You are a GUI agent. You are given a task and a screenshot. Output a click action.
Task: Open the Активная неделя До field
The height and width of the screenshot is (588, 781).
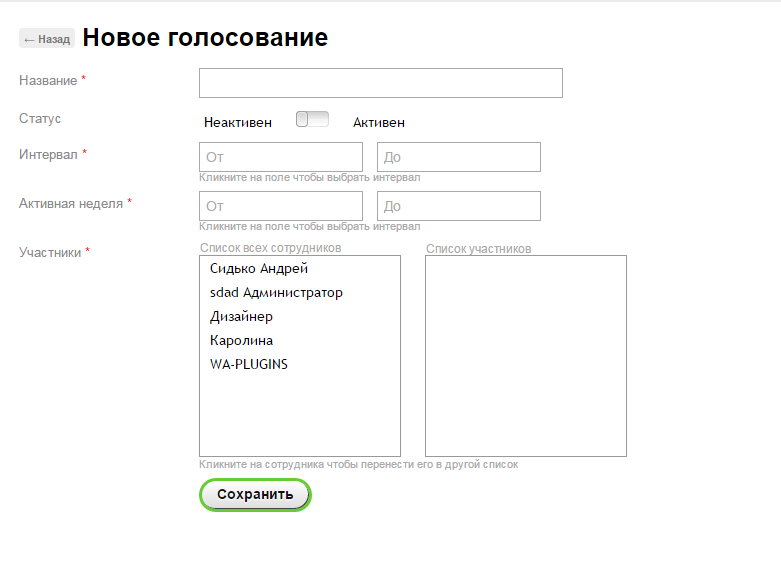(459, 206)
